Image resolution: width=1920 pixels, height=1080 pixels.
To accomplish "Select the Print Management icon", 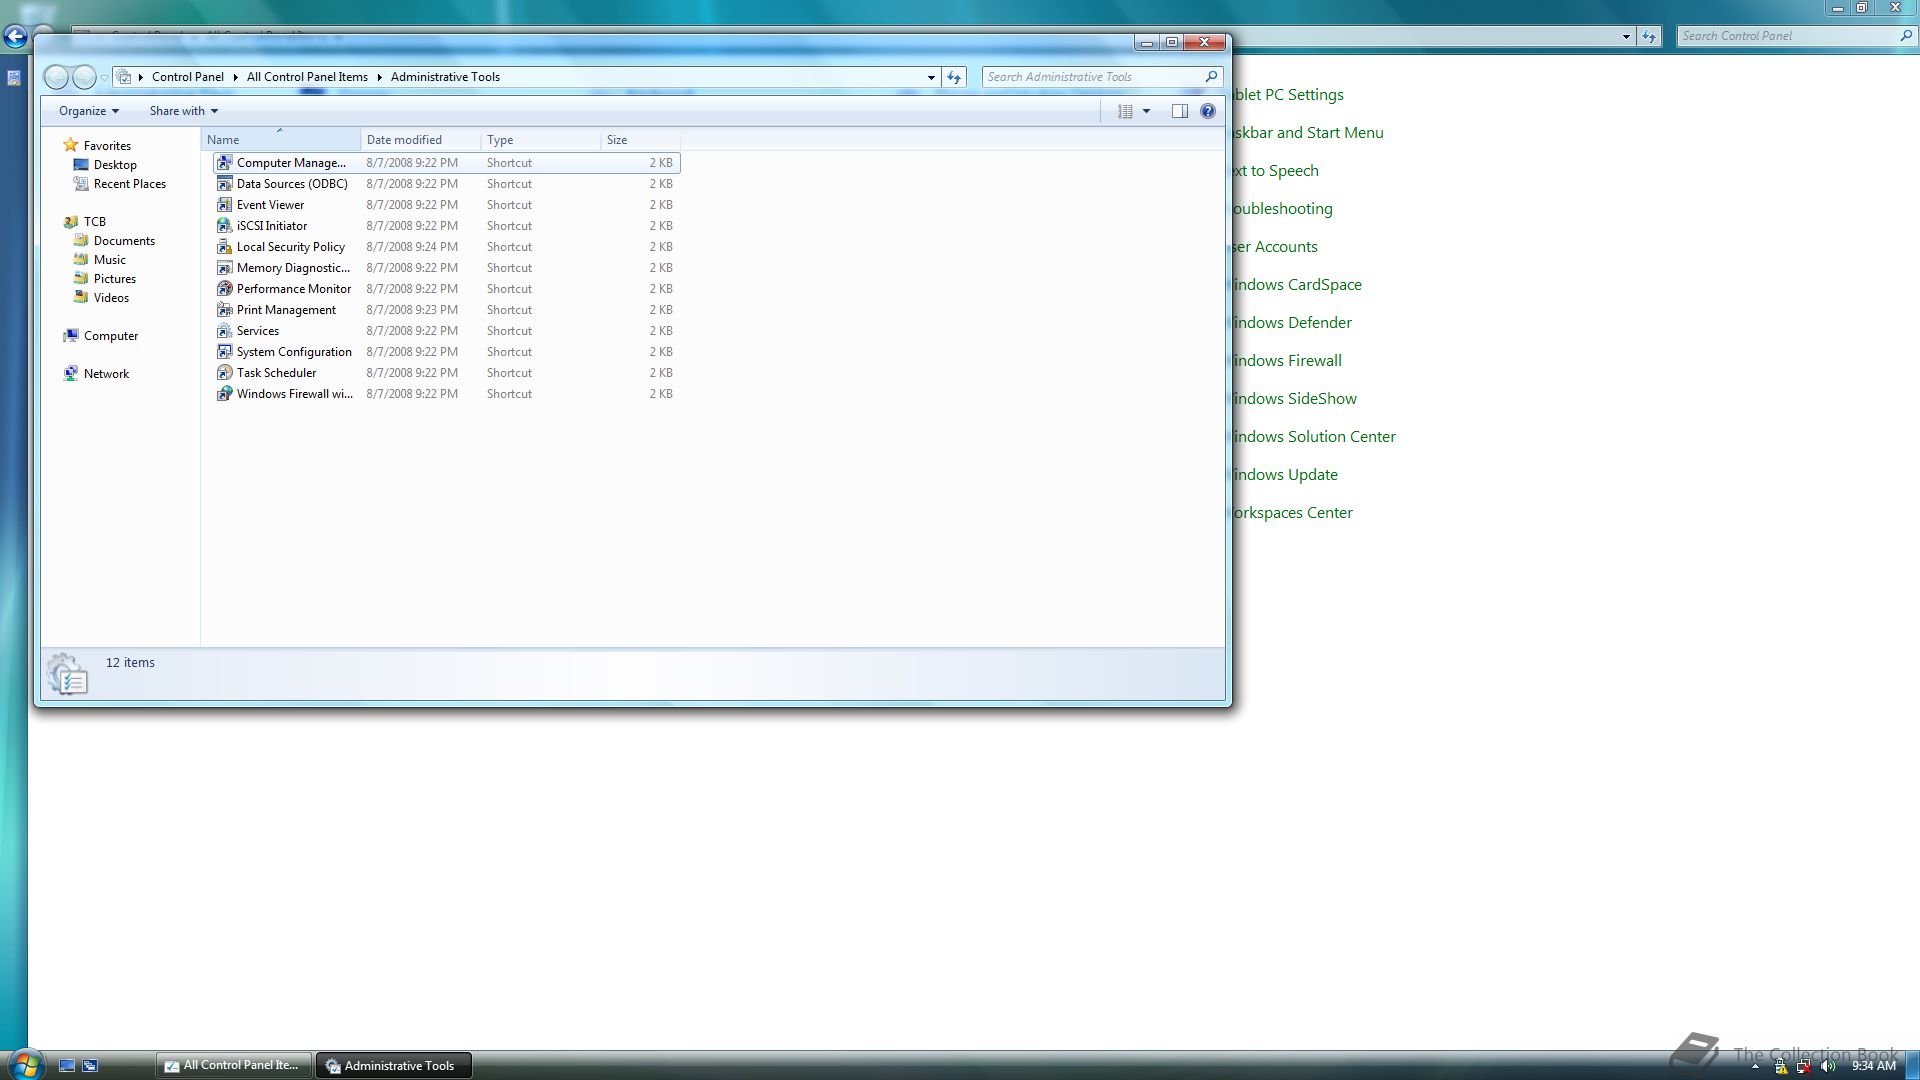I will coord(225,310).
